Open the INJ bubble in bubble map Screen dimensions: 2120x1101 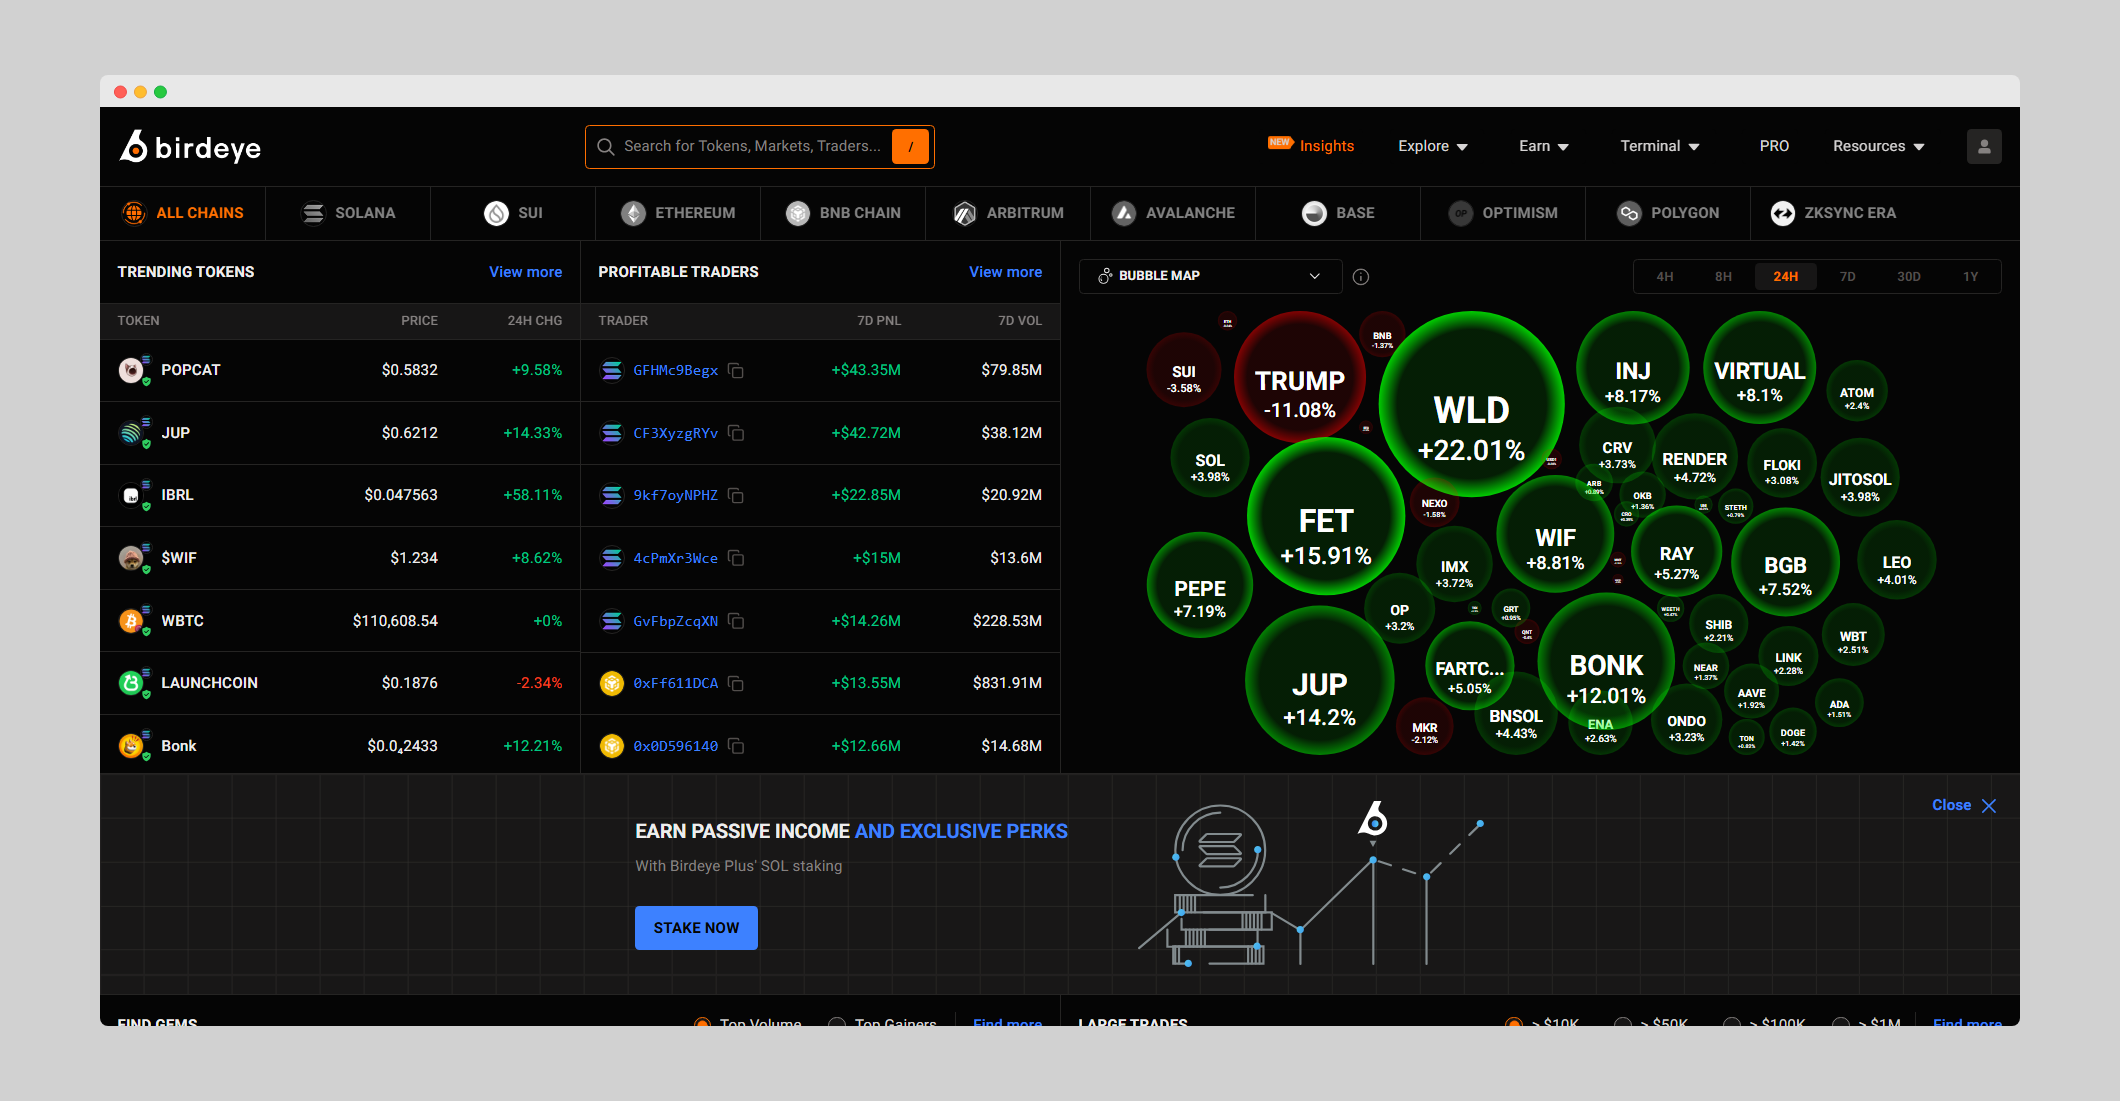(1633, 368)
